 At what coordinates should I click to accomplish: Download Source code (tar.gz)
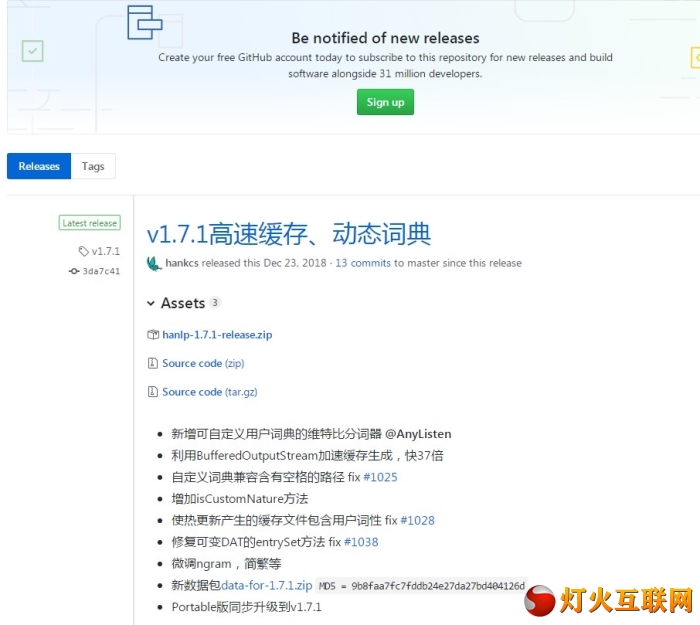click(x=210, y=392)
